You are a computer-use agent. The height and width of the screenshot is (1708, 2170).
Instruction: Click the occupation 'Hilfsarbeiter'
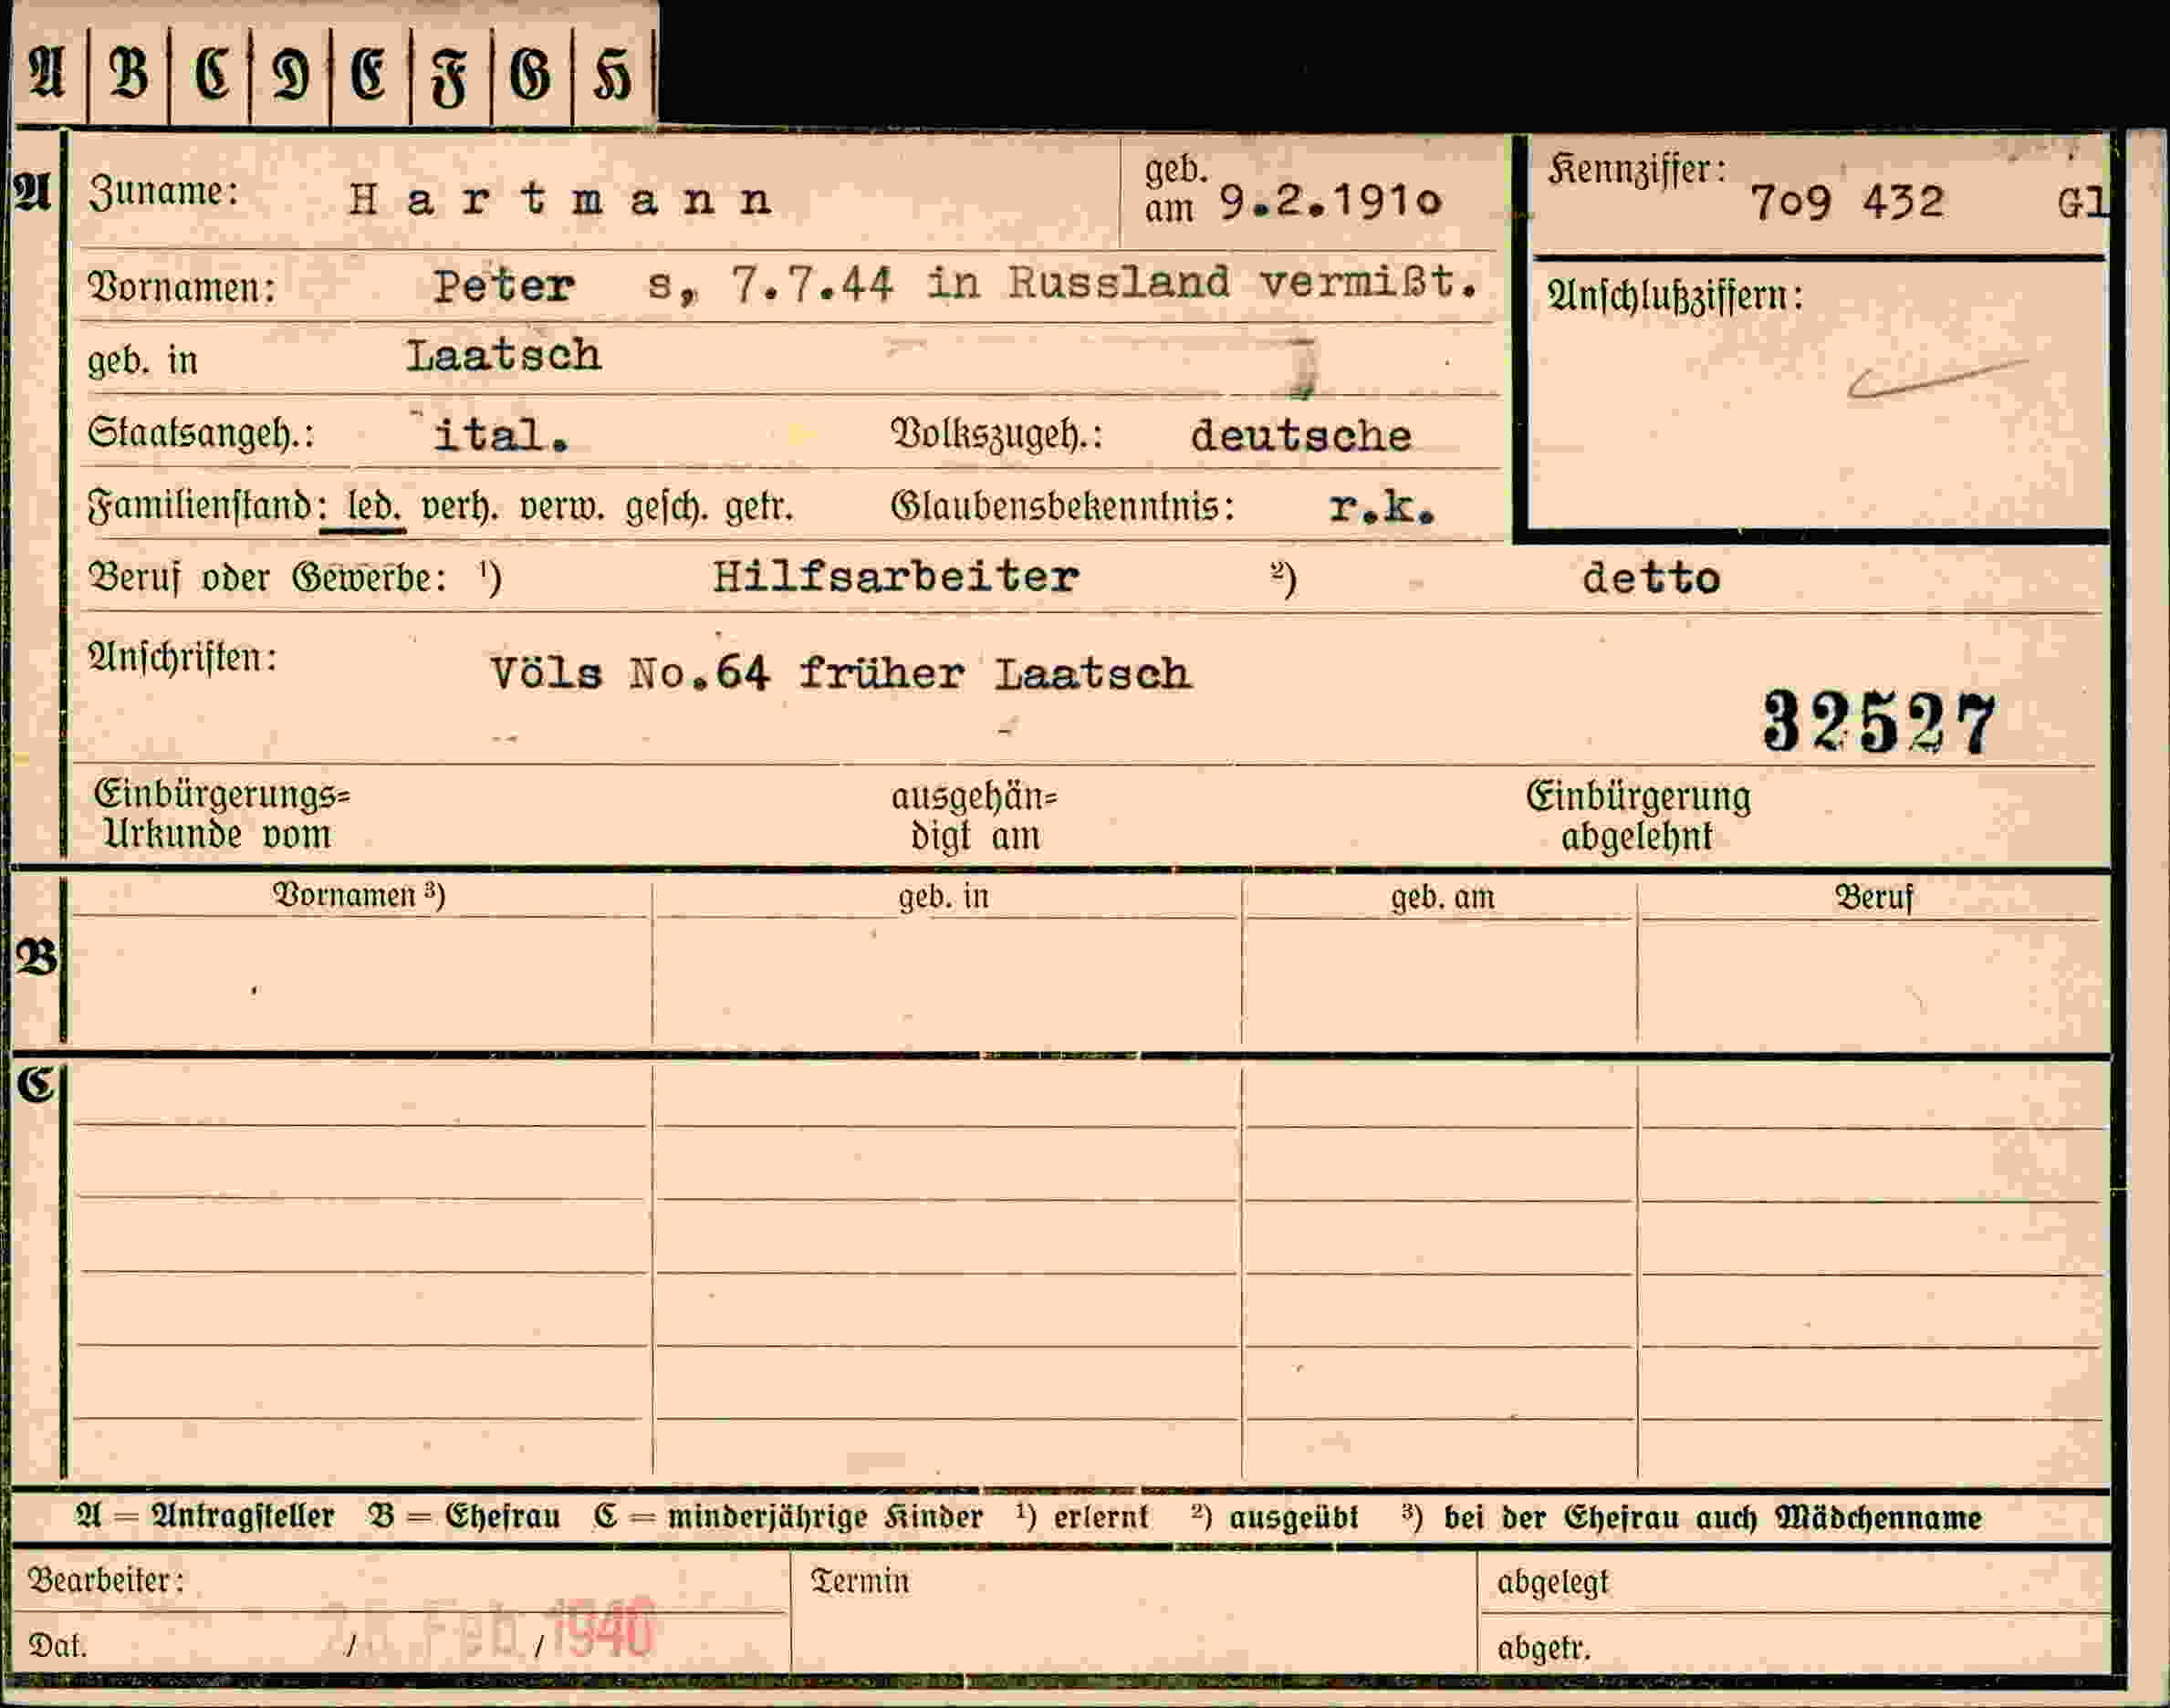pos(895,577)
